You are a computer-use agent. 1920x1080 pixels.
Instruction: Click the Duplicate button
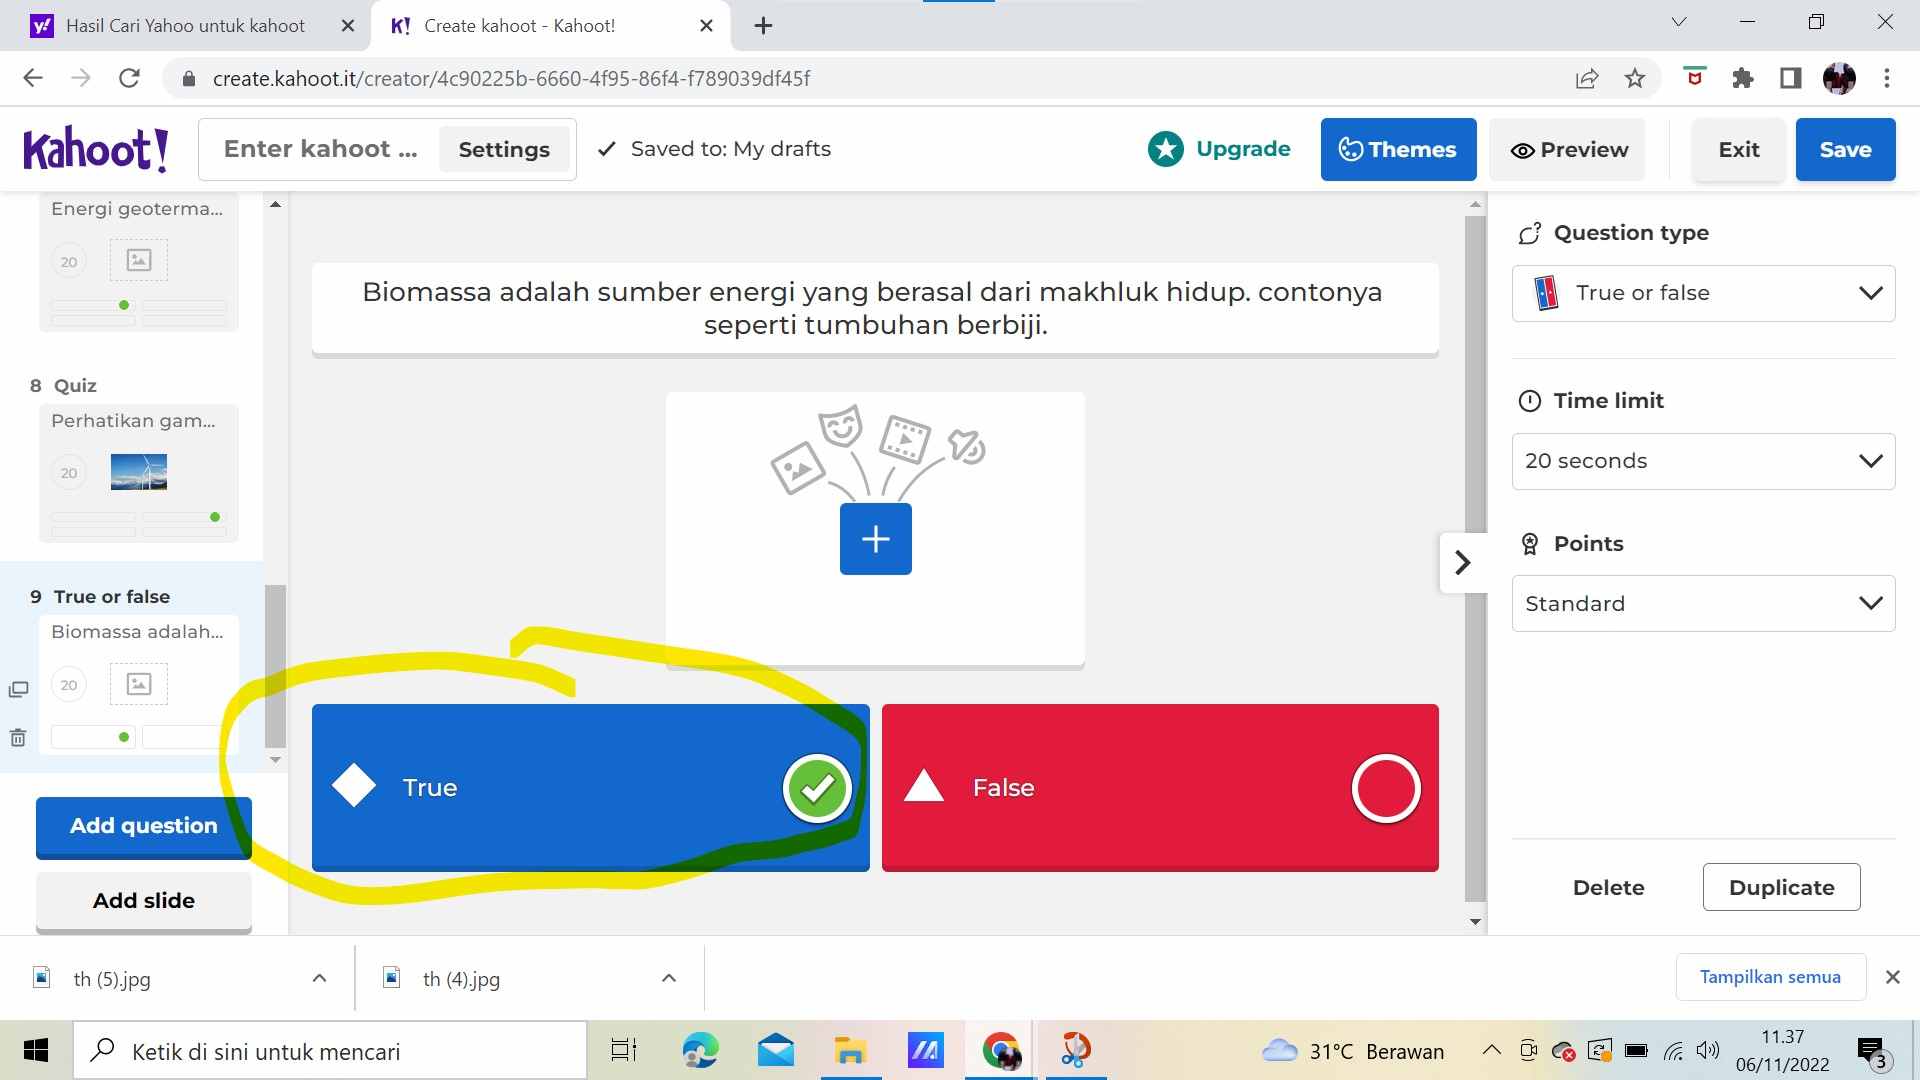(x=1781, y=887)
